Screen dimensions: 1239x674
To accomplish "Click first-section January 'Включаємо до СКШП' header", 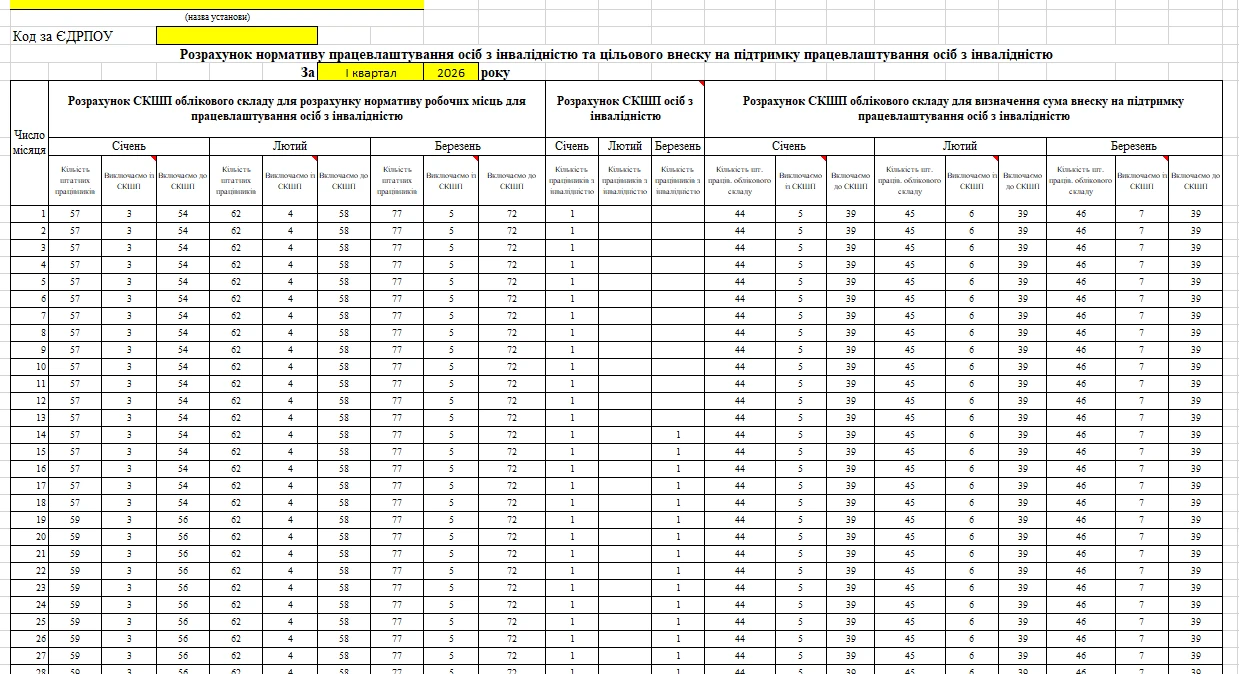I will tap(183, 180).
